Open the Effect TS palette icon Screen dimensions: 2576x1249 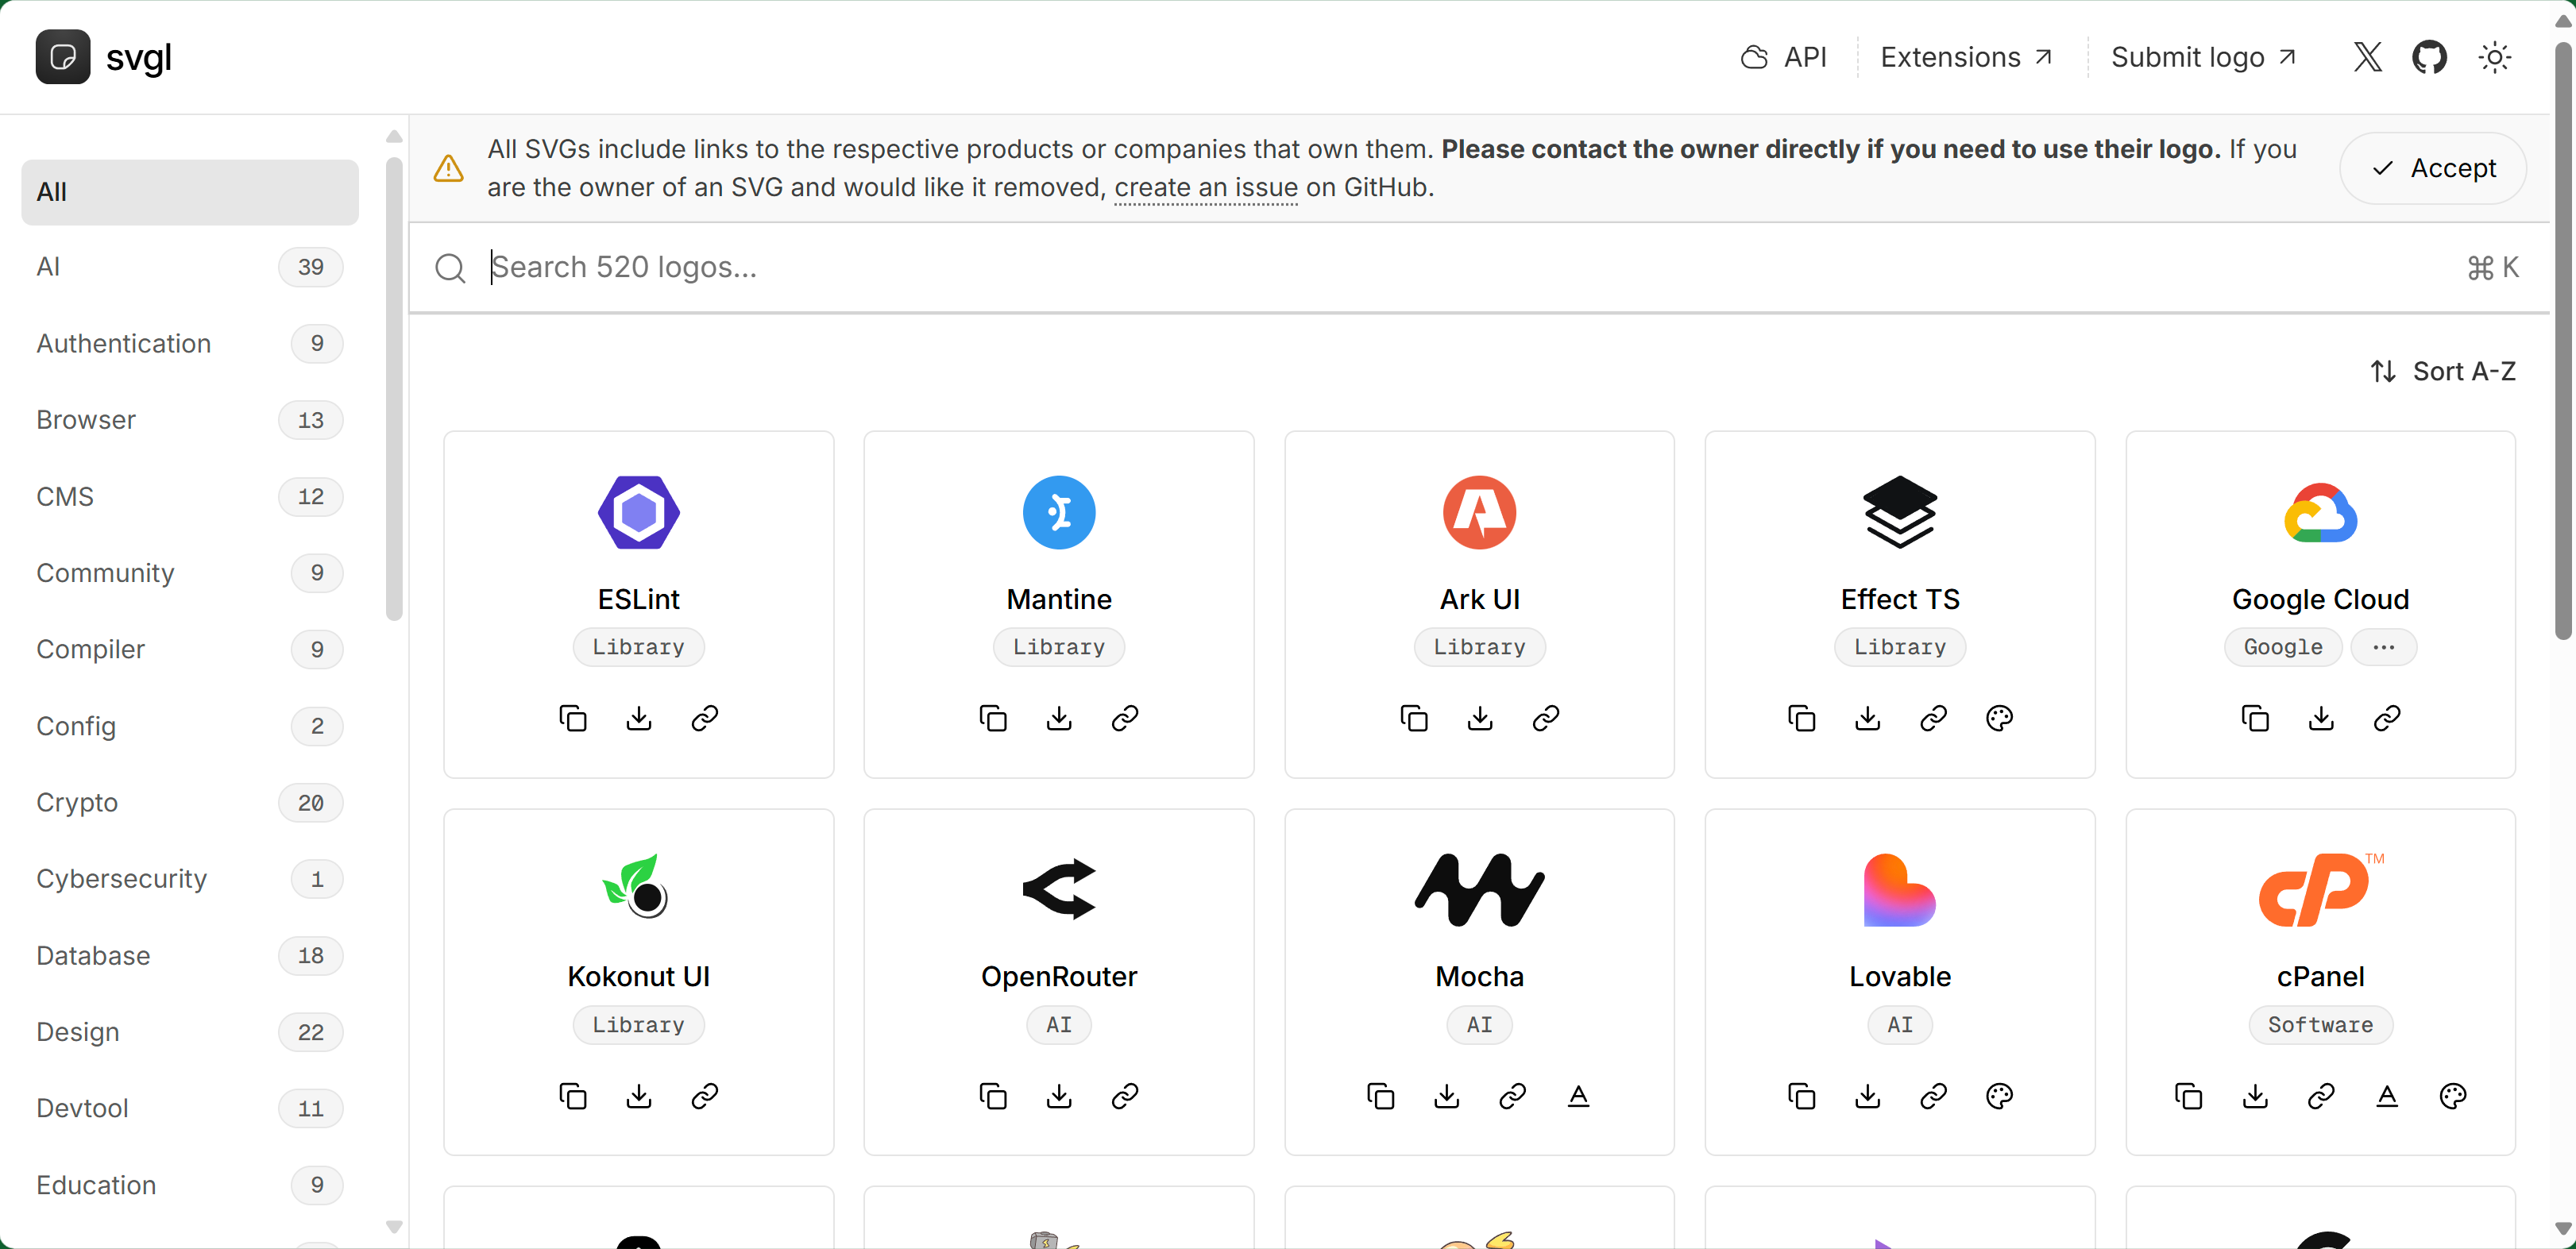pyautogui.click(x=2000, y=718)
